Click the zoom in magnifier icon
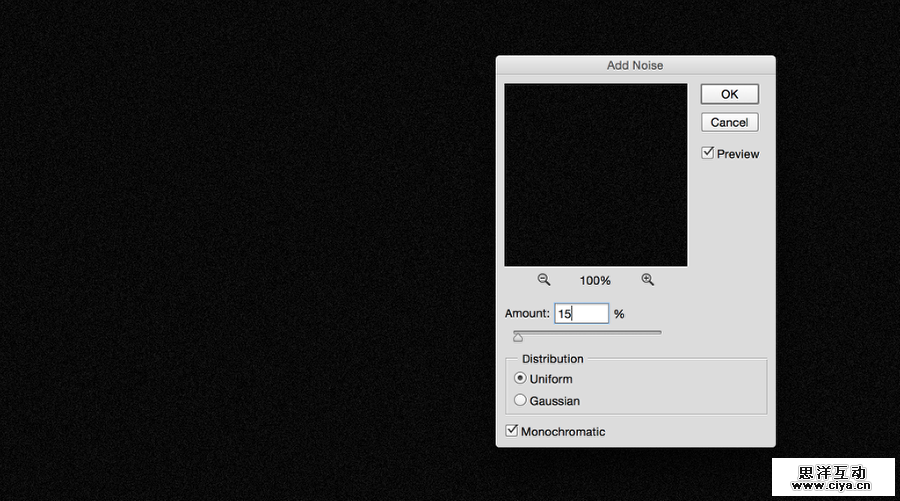The height and width of the screenshot is (501, 900). (647, 280)
